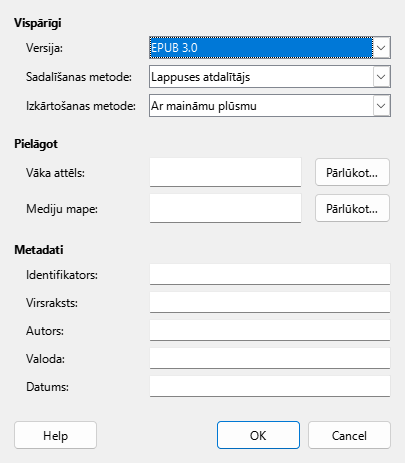The width and height of the screenshot is (405, 463).
Task: Click the Mediju mape: label
Action: 62,209
